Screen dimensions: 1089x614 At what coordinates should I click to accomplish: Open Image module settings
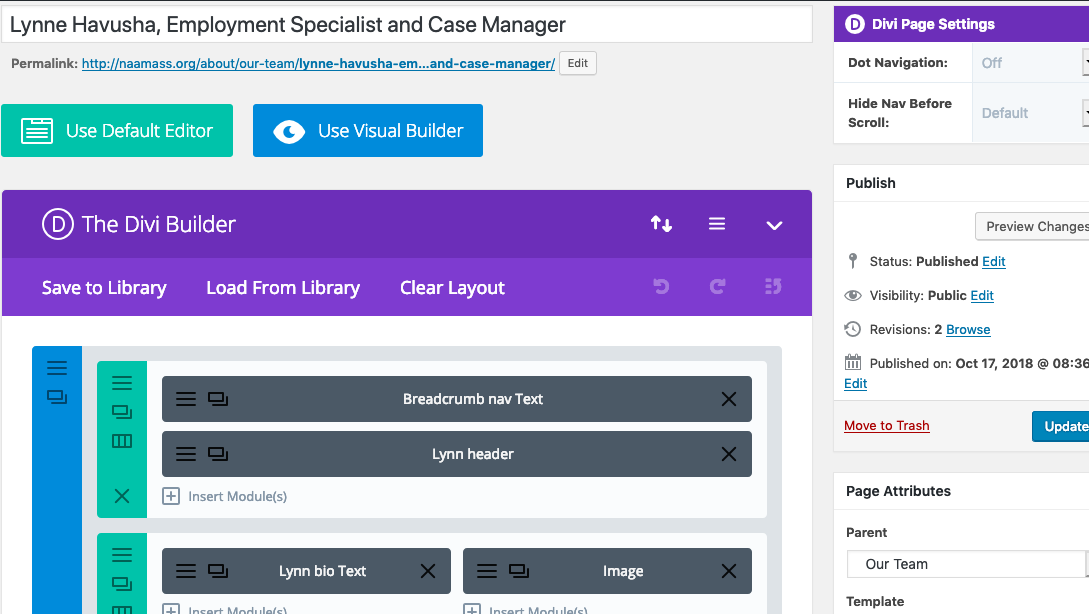point(487,571)
